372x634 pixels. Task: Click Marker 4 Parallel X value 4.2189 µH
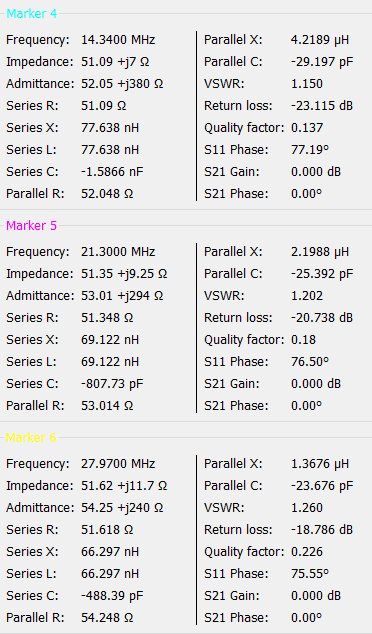click(320, 40)
